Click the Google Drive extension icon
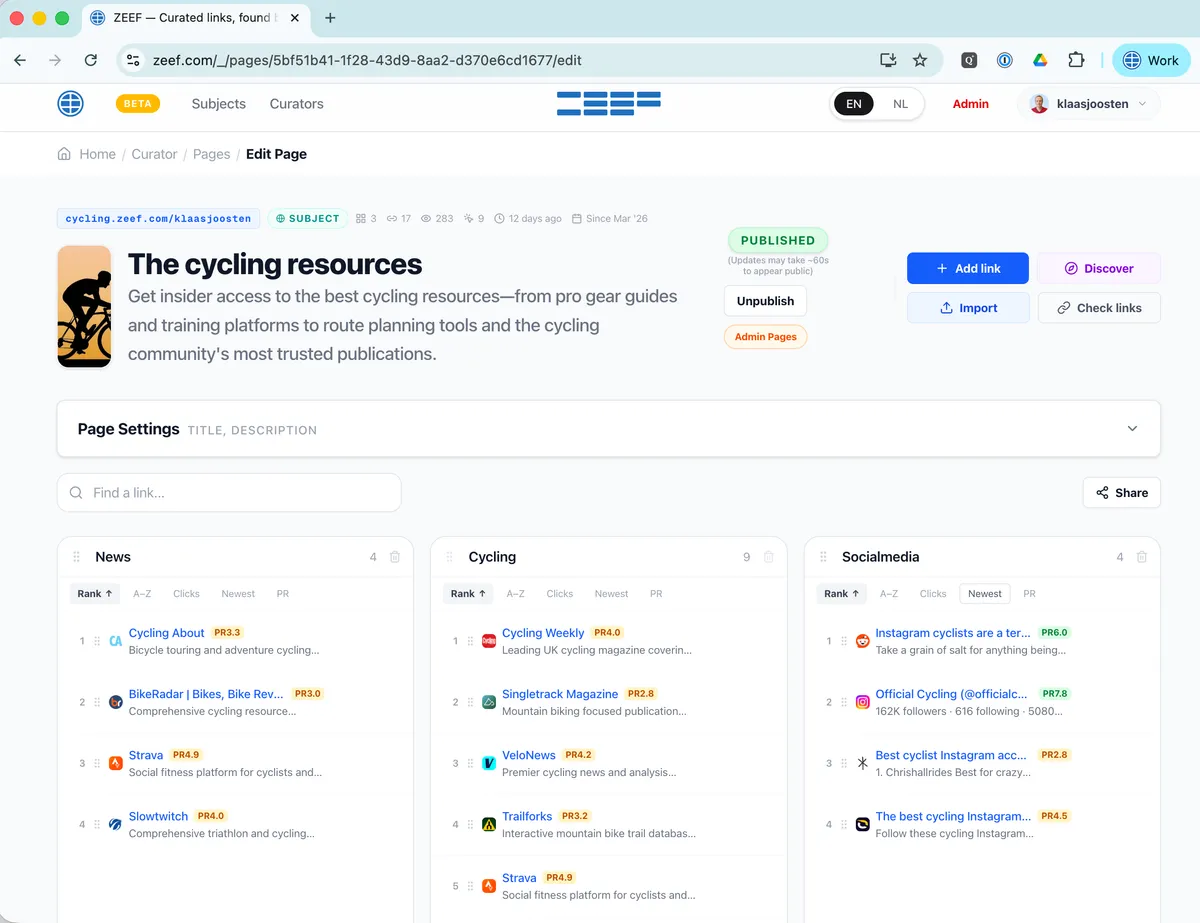The width and height of the screenshot is (1200, 923). 1040,60
